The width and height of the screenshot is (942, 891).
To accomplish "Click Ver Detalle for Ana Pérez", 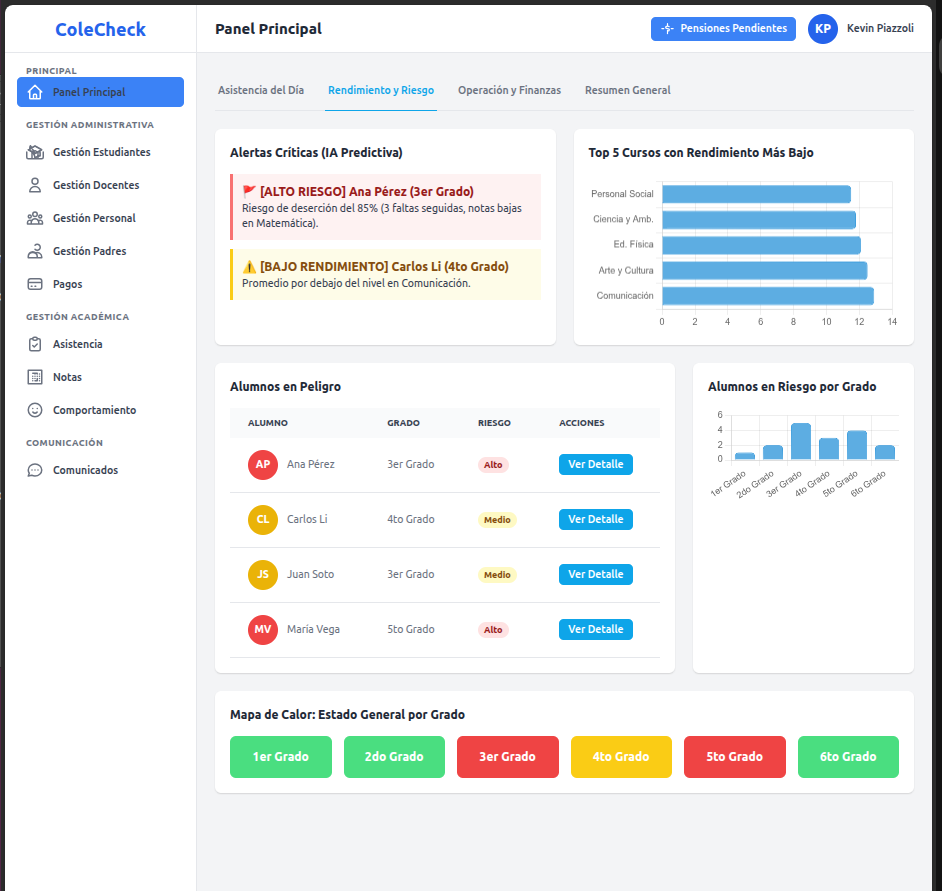I will pyautogui.click(x=595, y=464).
